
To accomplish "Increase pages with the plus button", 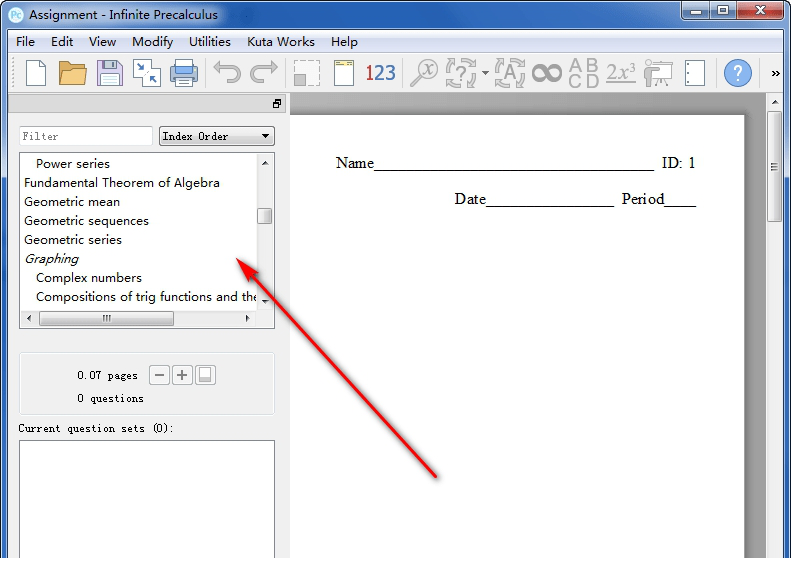I will 182,375.
